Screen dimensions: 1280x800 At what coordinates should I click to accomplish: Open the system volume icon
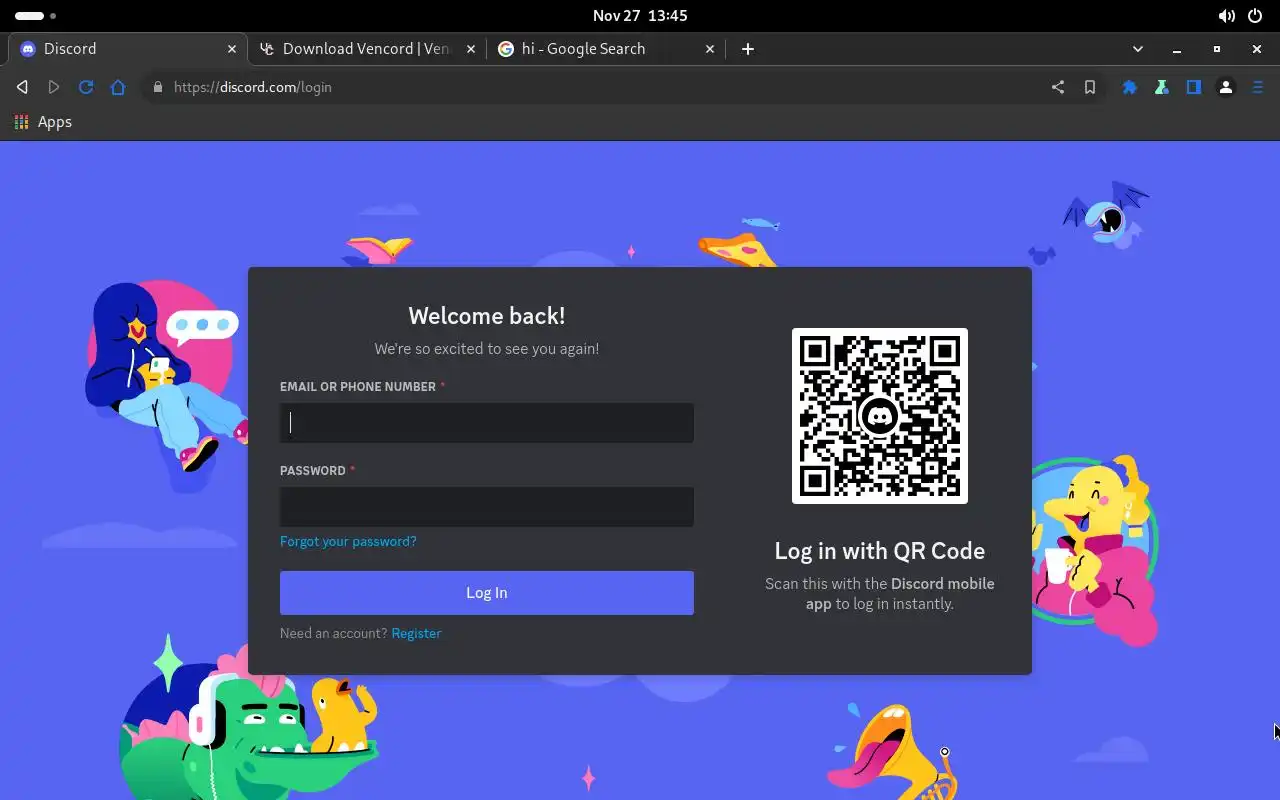[x=1226, y=16]
